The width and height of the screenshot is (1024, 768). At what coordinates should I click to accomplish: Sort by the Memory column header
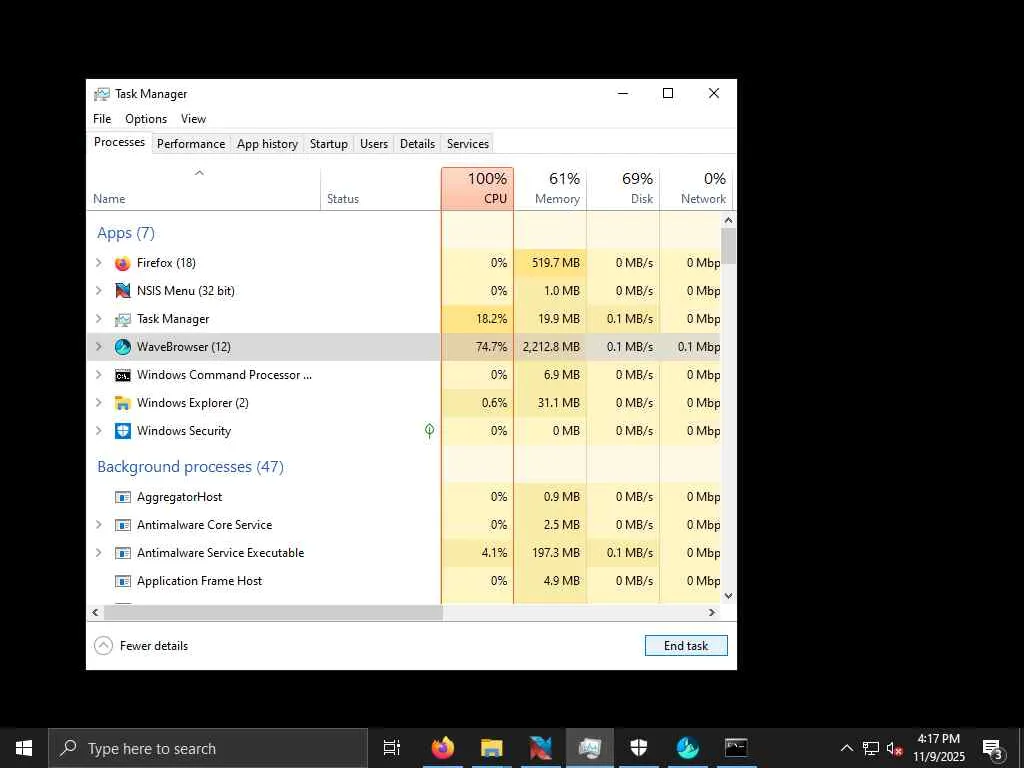(x=551, y=189)
